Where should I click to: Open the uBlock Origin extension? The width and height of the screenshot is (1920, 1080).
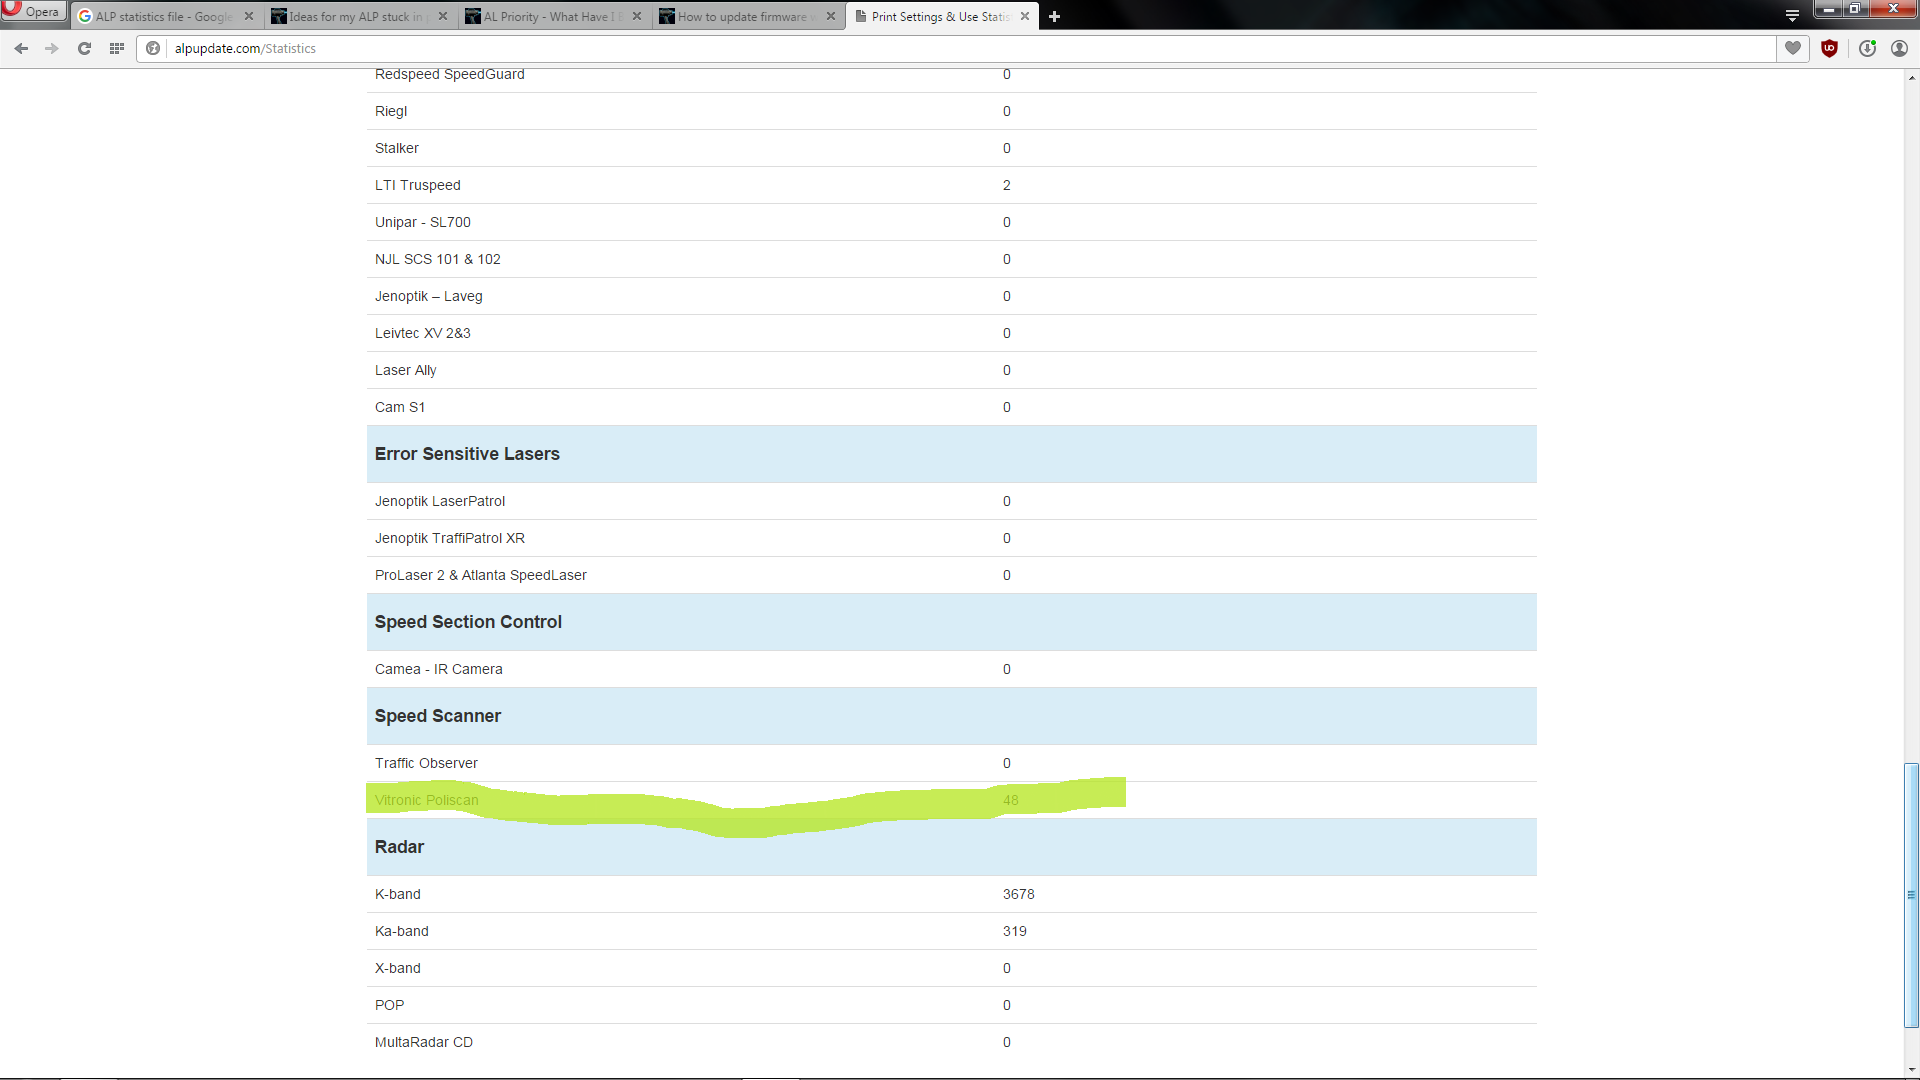[1830, 48]
